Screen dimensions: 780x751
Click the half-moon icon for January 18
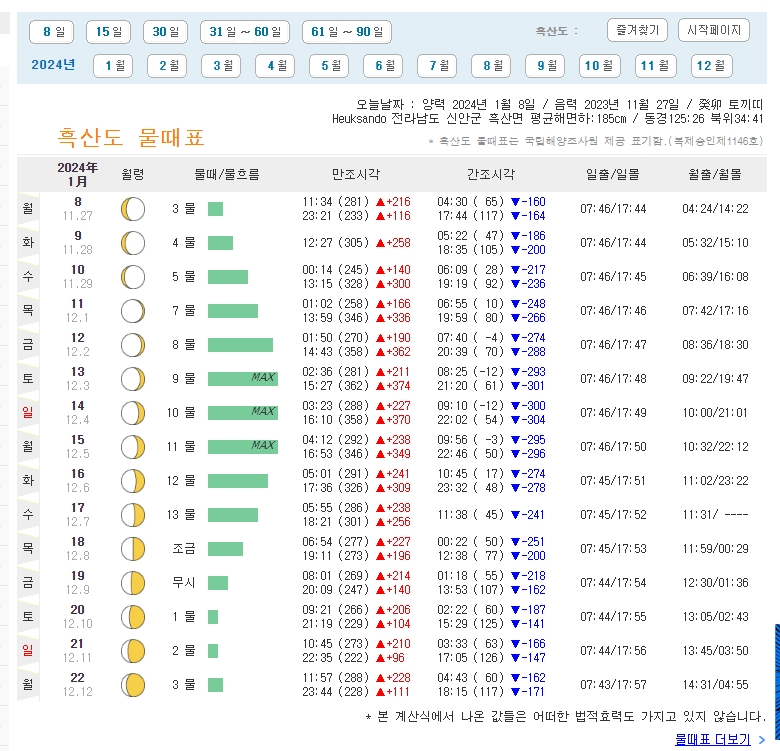tap(133, 549)
